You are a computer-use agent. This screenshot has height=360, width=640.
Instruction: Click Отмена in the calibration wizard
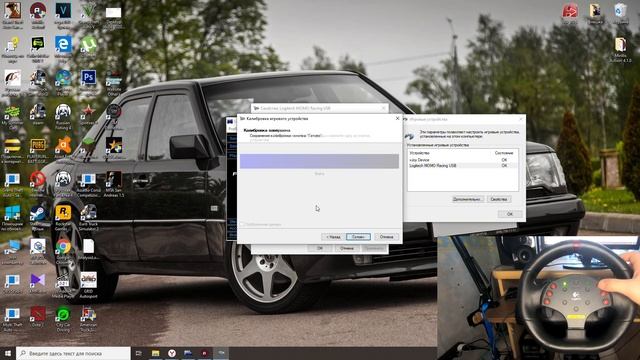386,237
